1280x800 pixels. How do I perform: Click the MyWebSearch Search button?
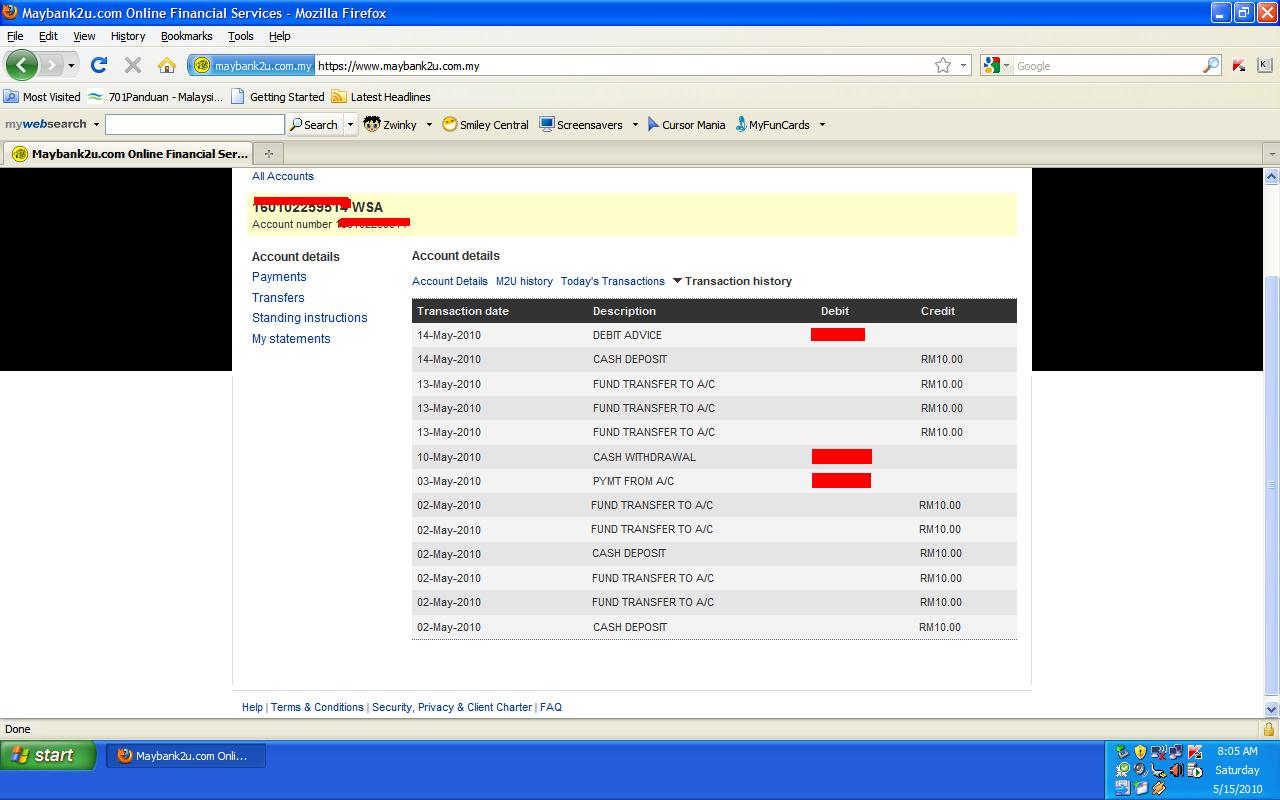point(314,124)
